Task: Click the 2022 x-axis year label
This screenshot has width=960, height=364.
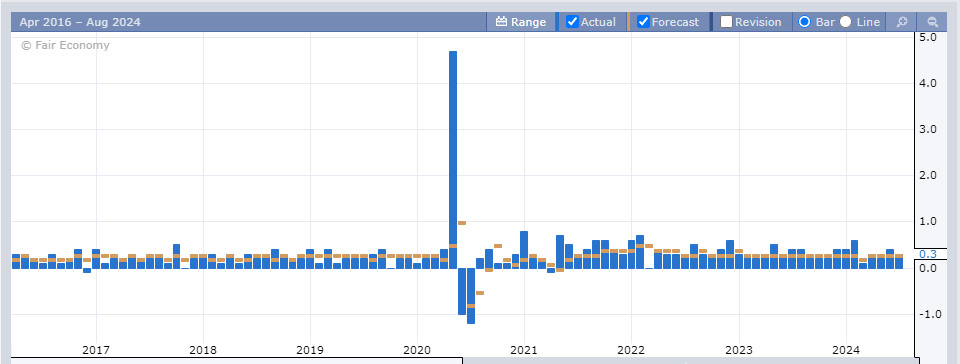Action: (x=631, y=351)
